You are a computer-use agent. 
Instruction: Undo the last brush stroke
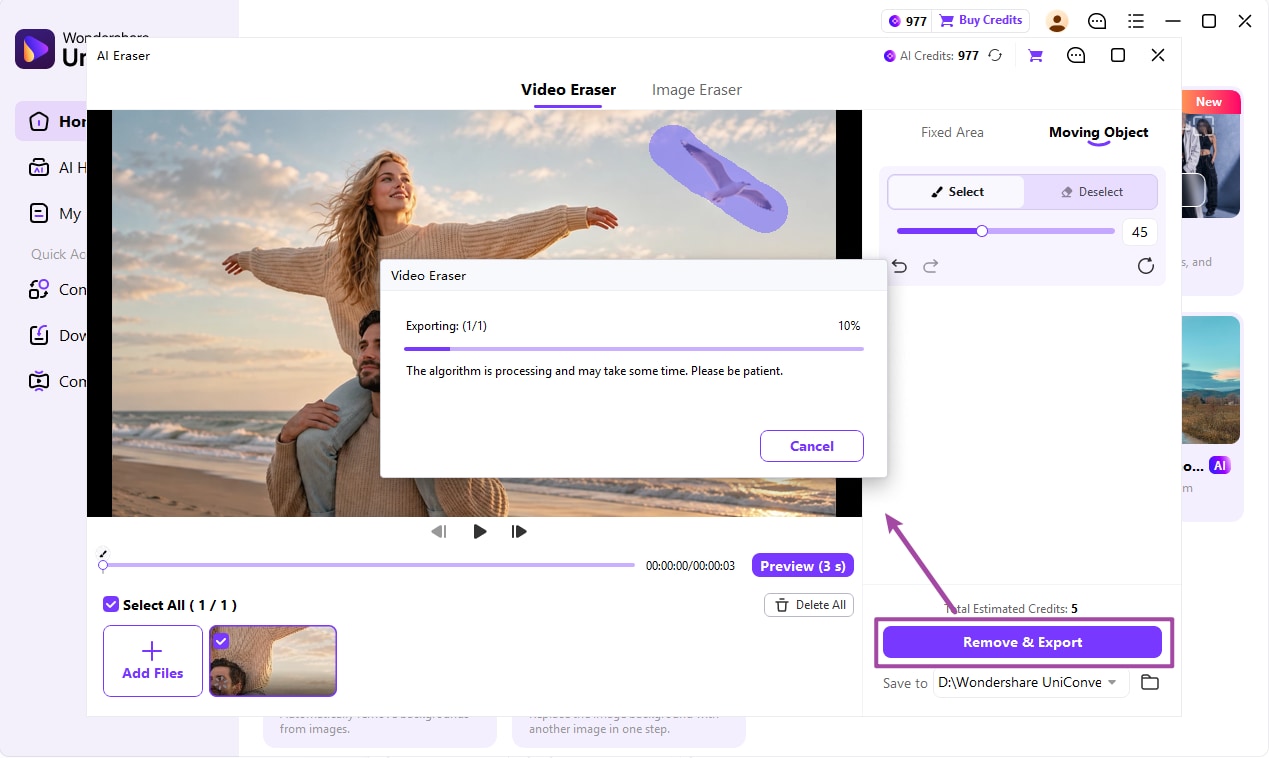click(x=899, y=266)
